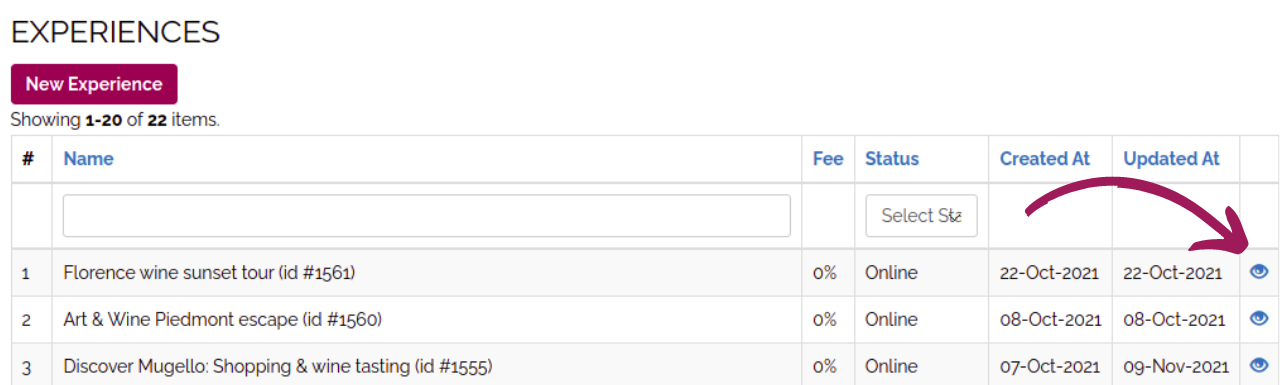Click the 08-Oct-2021 updated date cell

click(x=1174, y=320)
